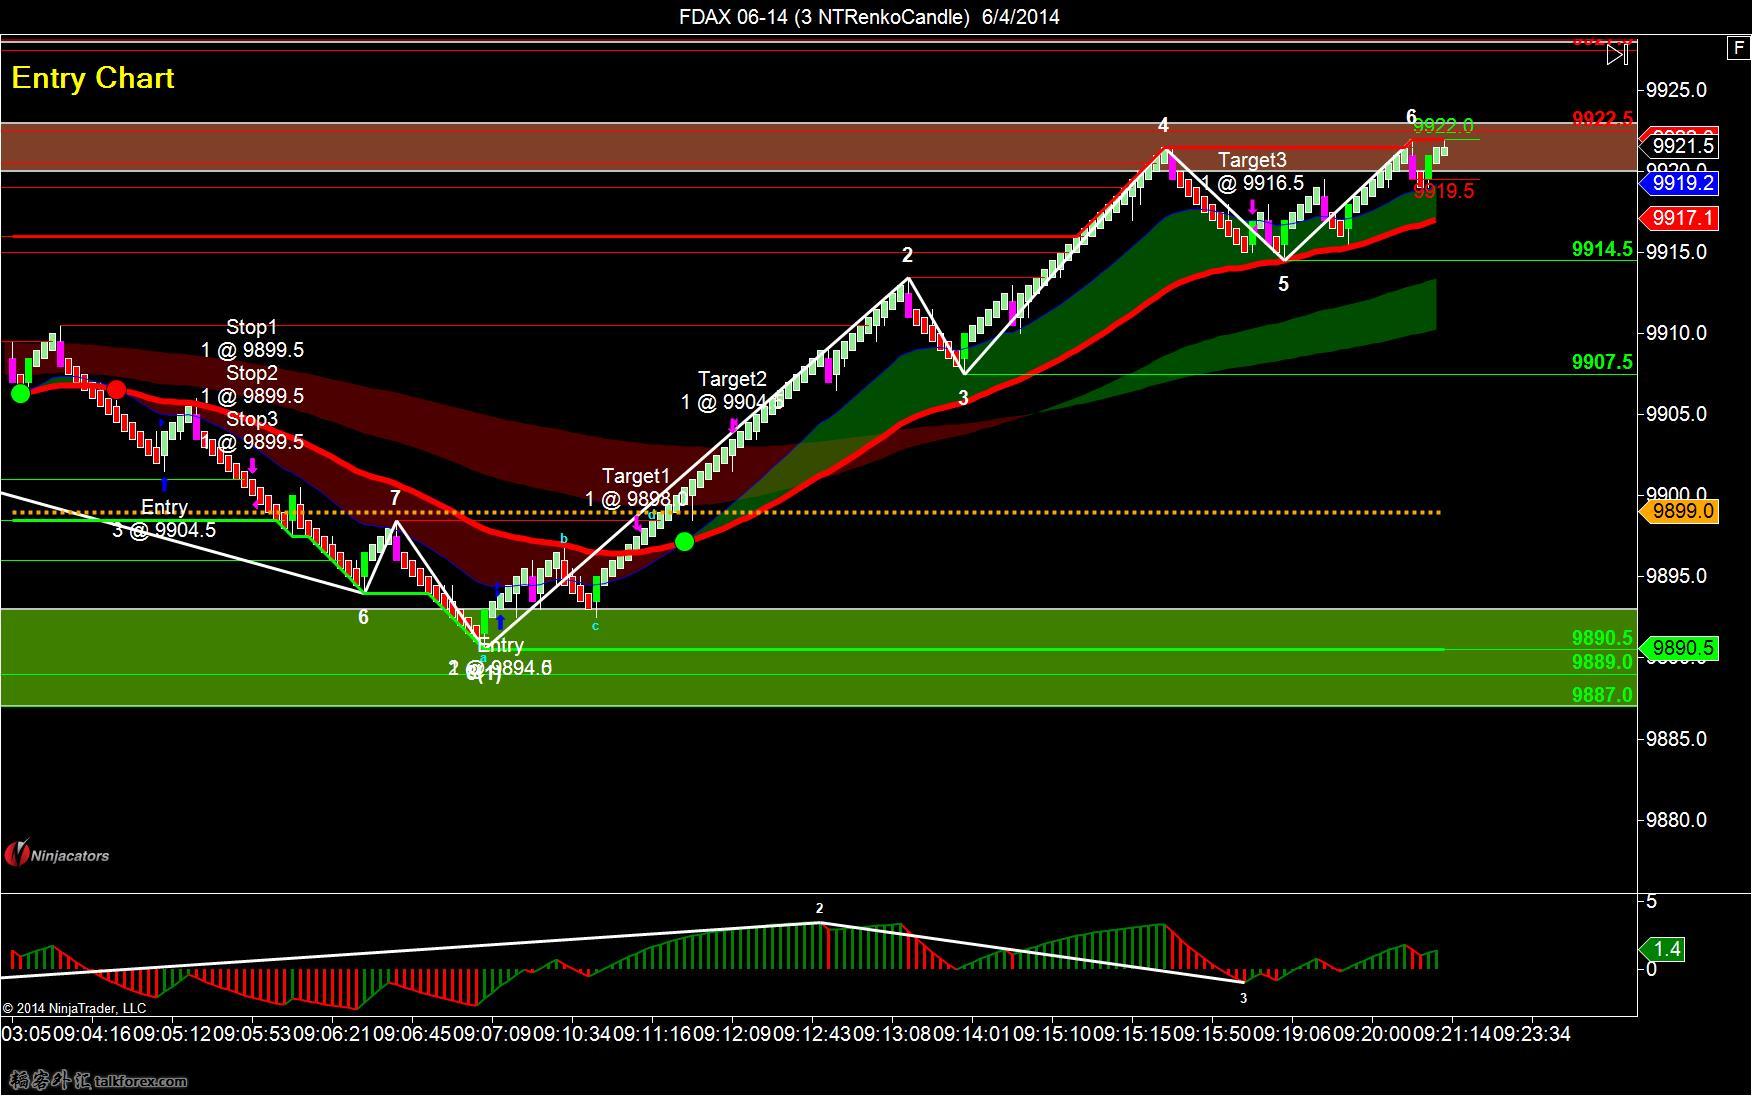The width and height of the screenshot is (1752, 1096).
Task: Click the green 9887.0 level label
Action: click(x=1602, y=694)
